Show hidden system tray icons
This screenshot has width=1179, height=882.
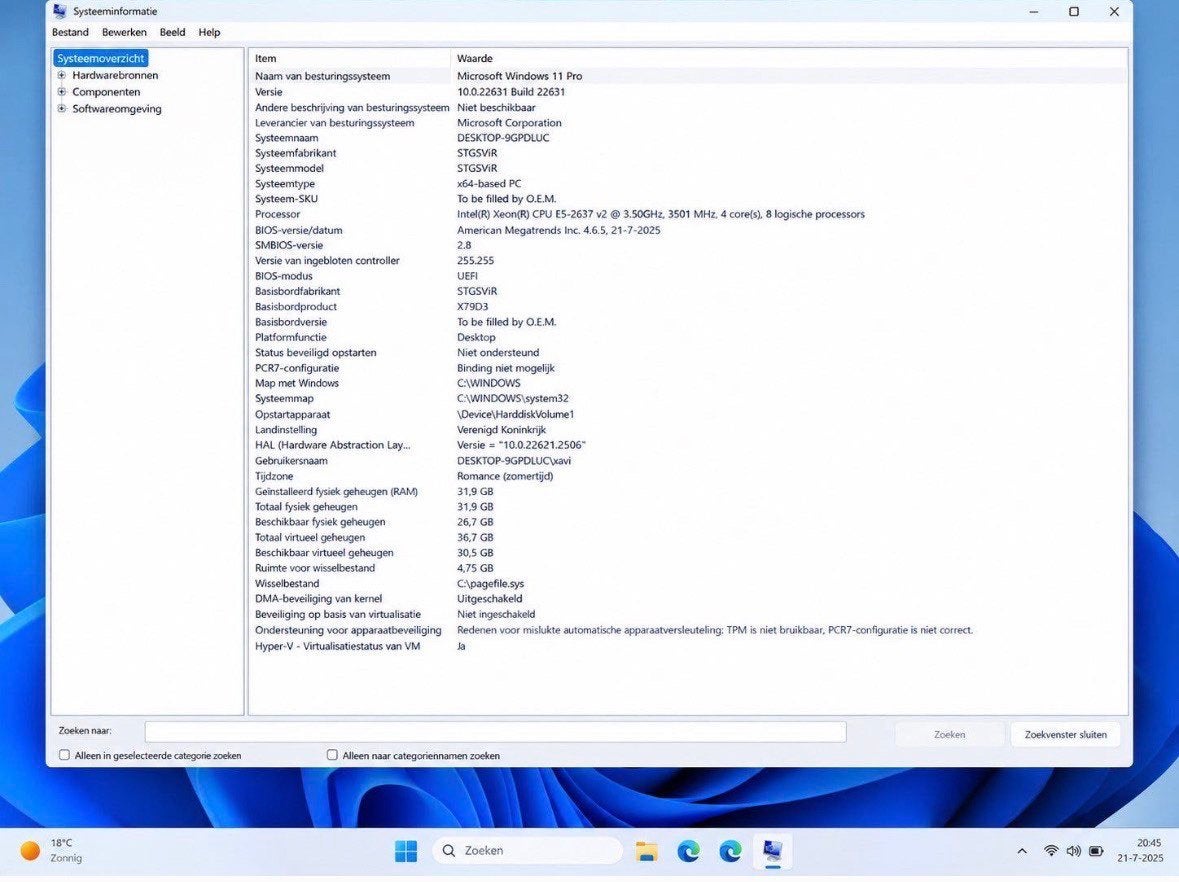pos(1022,851)
